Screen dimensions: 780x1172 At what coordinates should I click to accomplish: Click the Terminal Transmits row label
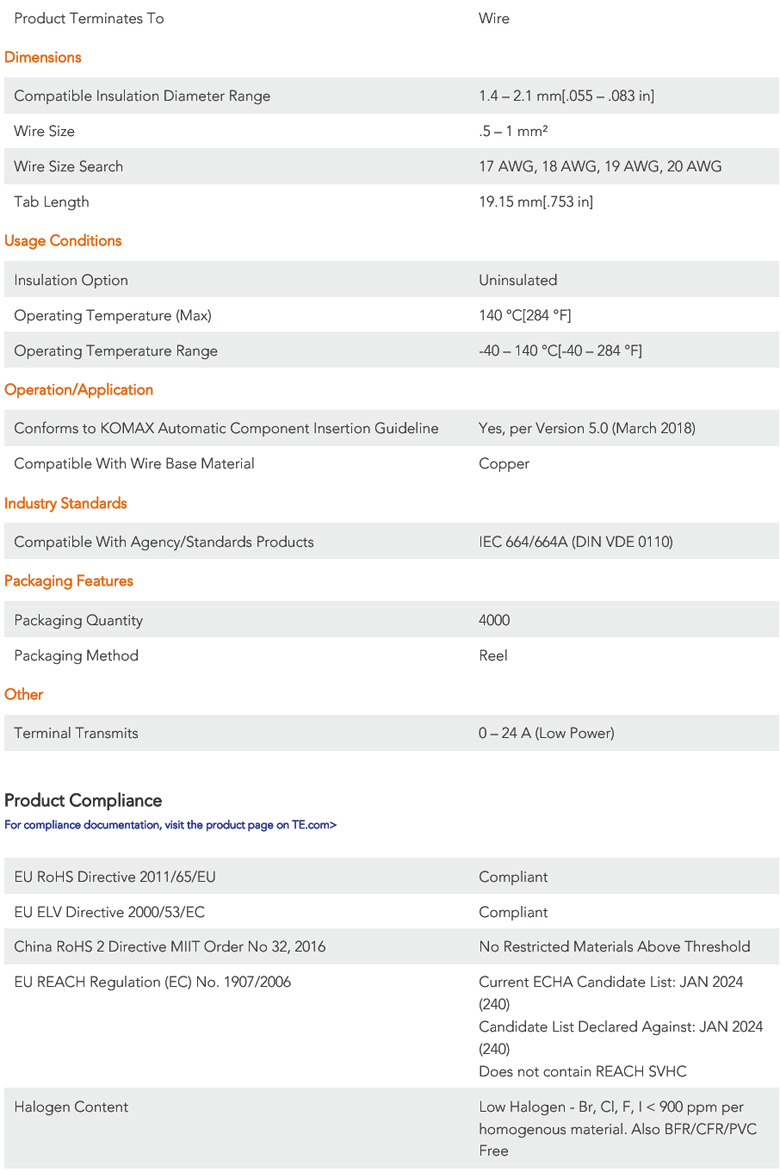point(76,733)
